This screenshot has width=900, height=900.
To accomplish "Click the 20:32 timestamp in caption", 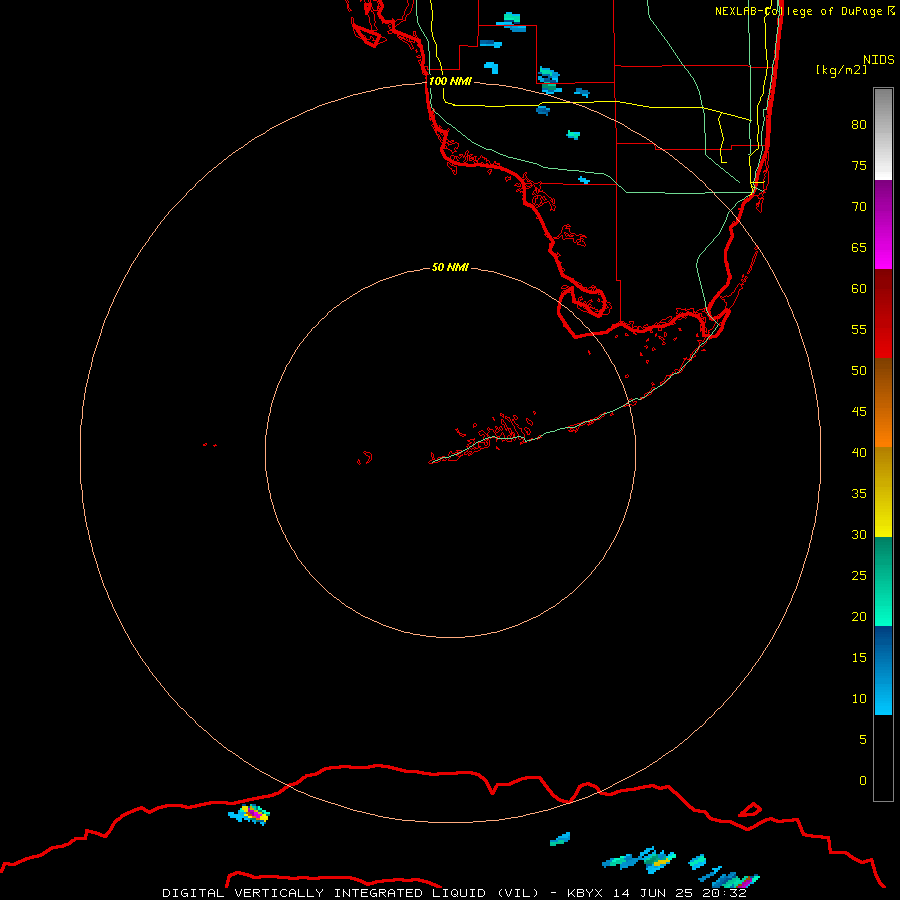I will tap(724, 893).
